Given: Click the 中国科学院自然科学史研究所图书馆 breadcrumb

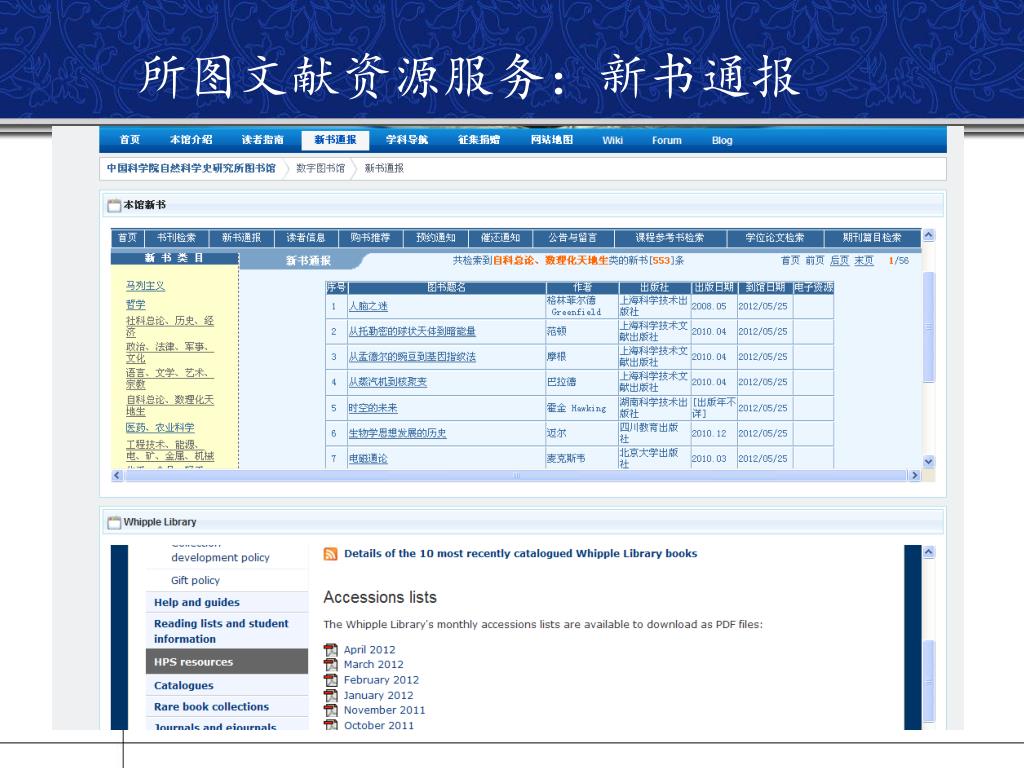Looking at the screenshot, I should 191,168.
